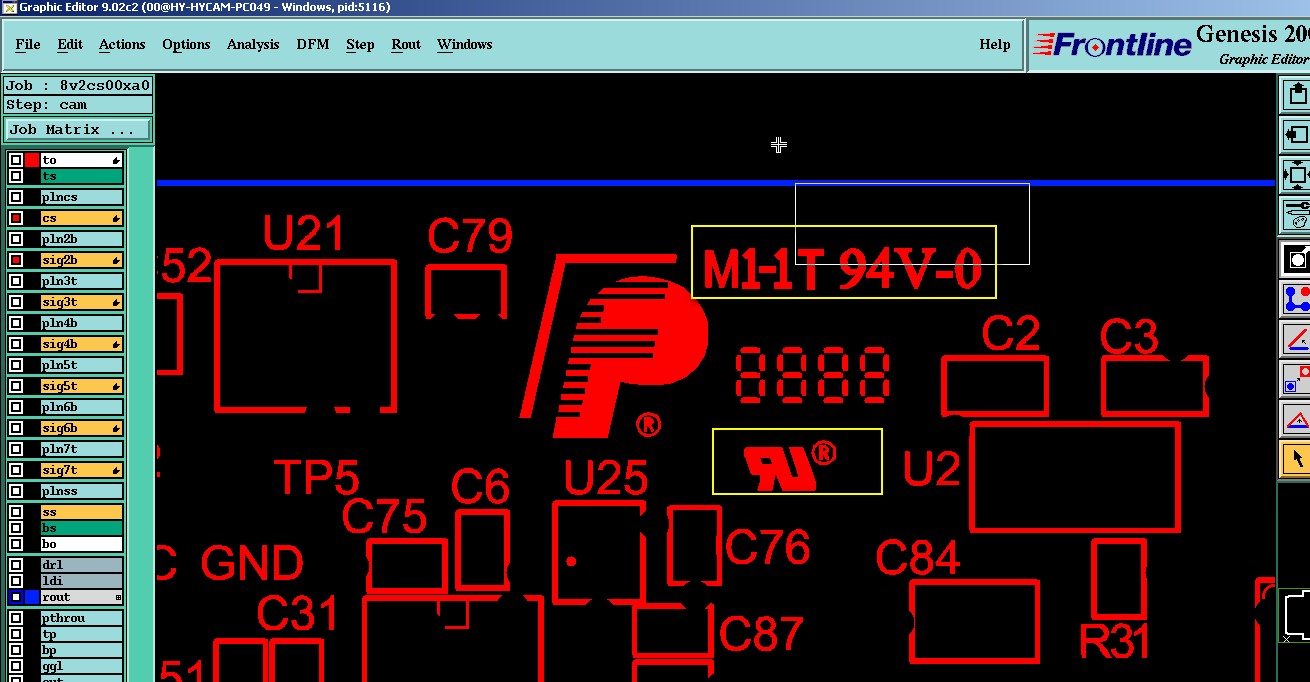Click the arrow icon on layer sig4b row
The height and width of the screenshot is (682, 1310).
(x=117, y=344)
